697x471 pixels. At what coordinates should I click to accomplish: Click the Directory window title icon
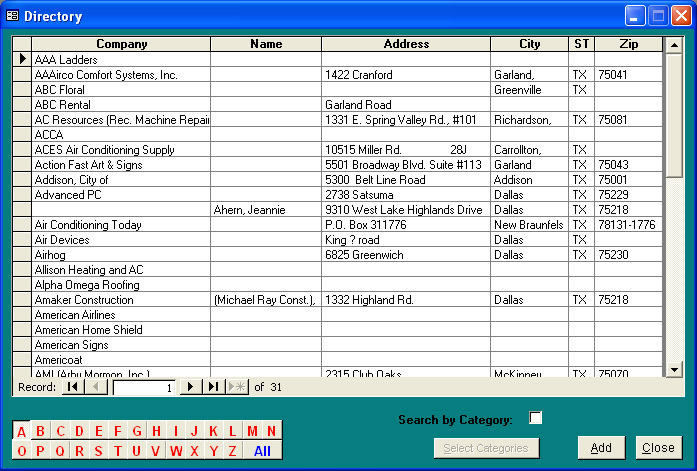click(x=13, y=16)
